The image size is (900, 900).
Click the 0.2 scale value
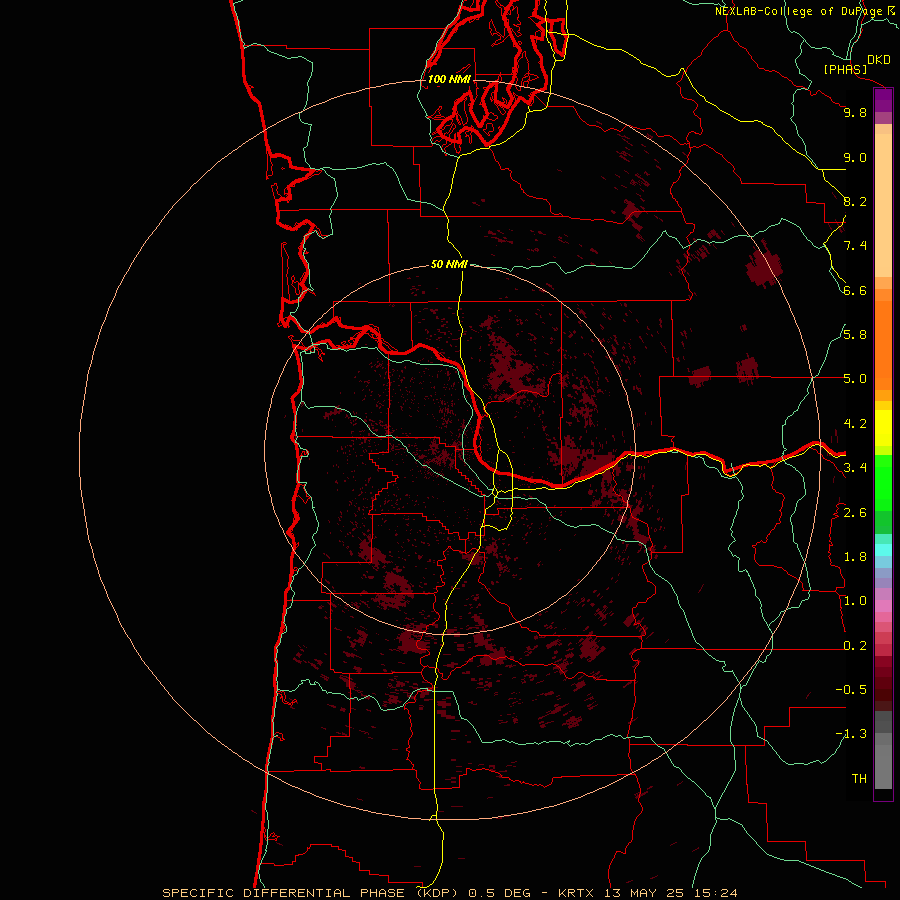(855, 646)
